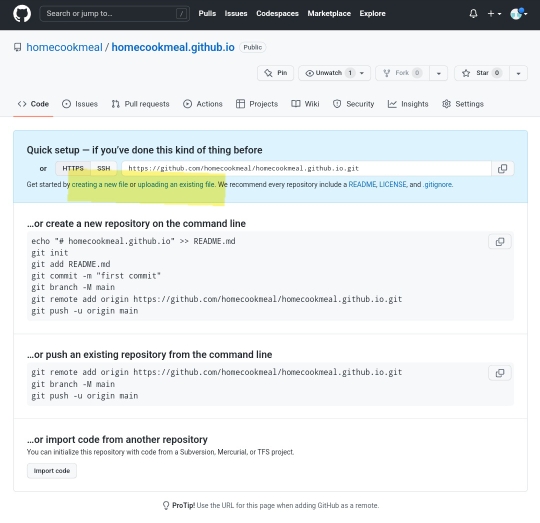Open Marketplace in top navigation
Image resolution: width=540 pixels, height=523 pixels.
point(329,13)
